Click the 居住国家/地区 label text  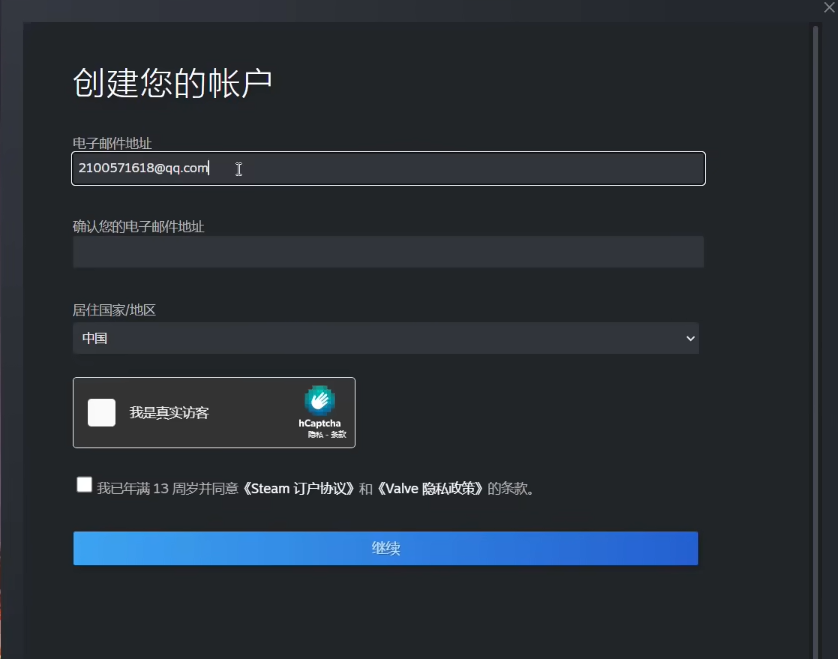click(x=114, y=310)
